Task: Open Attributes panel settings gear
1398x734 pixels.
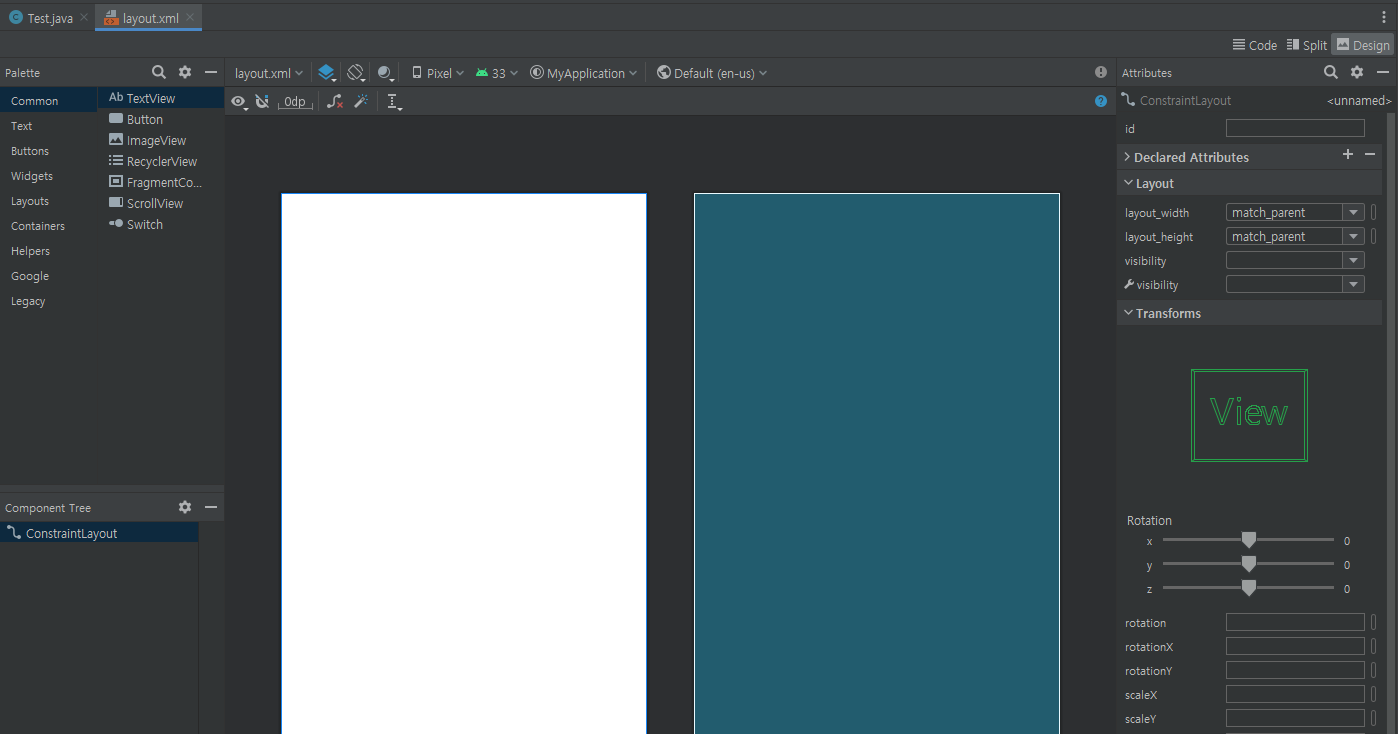Action: [x=1357, y=72]
